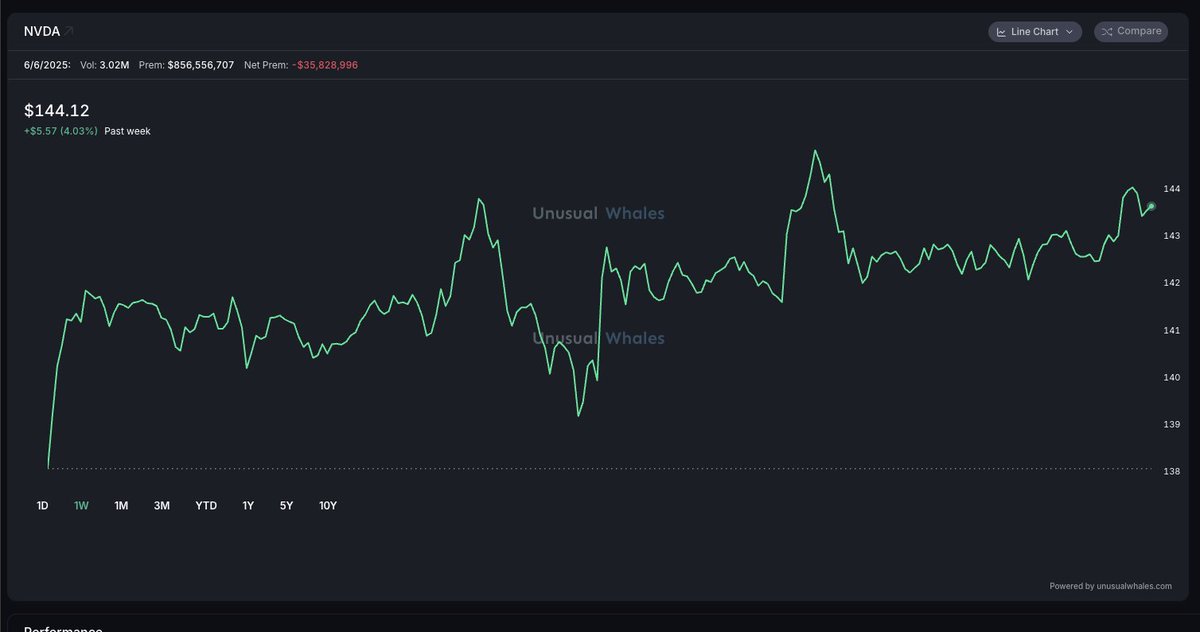Image resolution: width=1200 pixels, height=632 pixels.
Task: Click the 141 y-axis label
Action: pyautogui.click(x=1172, y=330)
